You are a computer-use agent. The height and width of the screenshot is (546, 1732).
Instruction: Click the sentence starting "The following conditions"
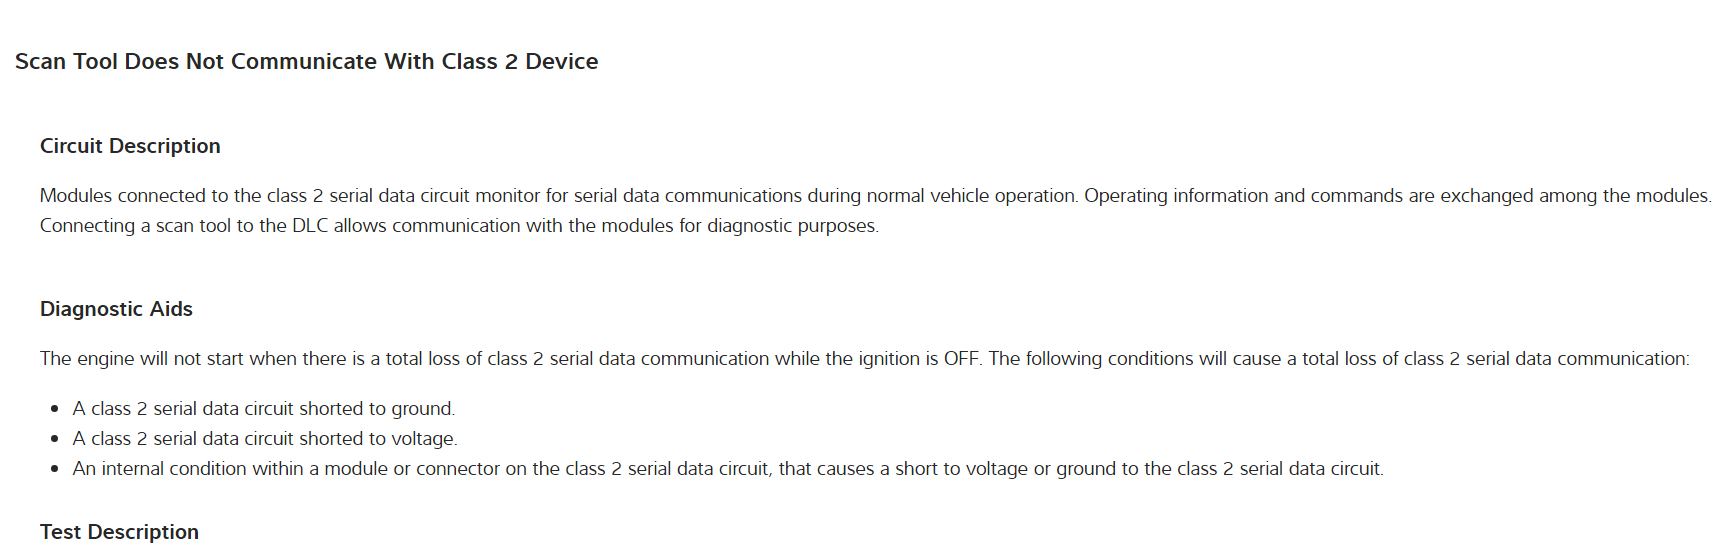[x=1338, y=359]
